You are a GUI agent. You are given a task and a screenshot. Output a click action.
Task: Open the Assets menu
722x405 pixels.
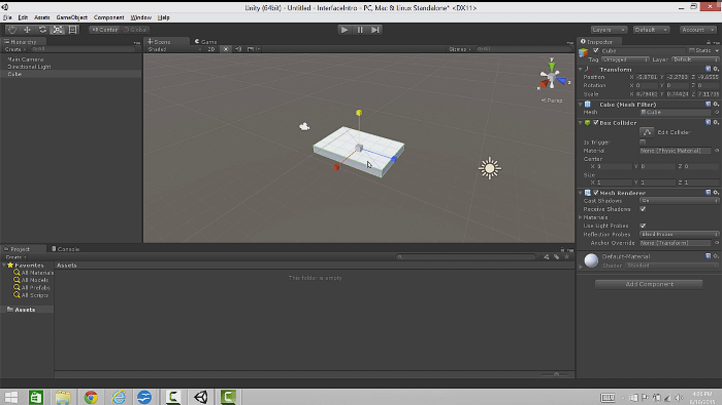[x=42, y=17]
